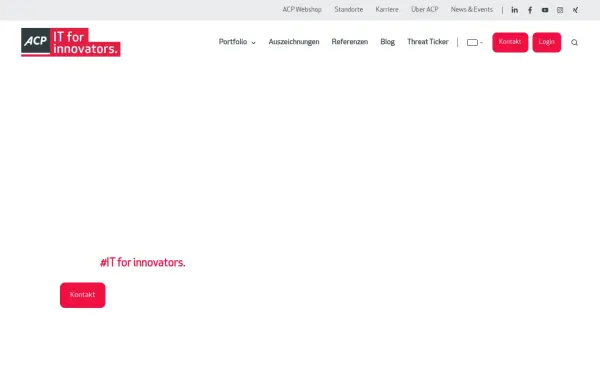Go to Auszeichnungen page
Screen dimensions: 600x375
pyautogui.click(x=294, y=42)
